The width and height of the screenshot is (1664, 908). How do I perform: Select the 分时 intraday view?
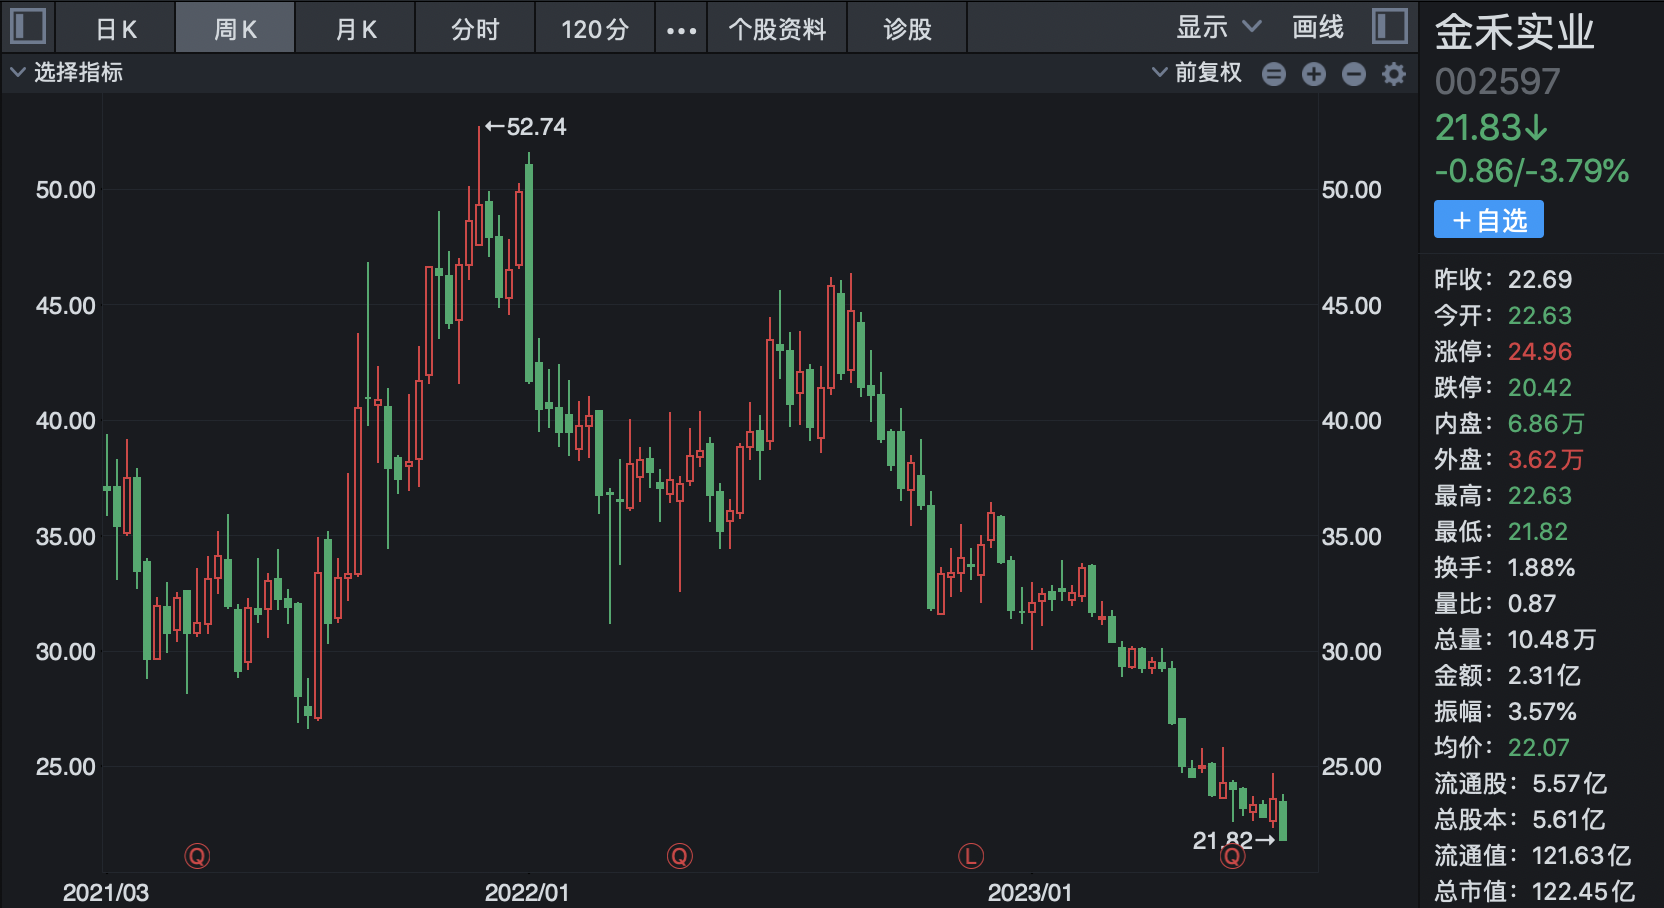(475, 28)
